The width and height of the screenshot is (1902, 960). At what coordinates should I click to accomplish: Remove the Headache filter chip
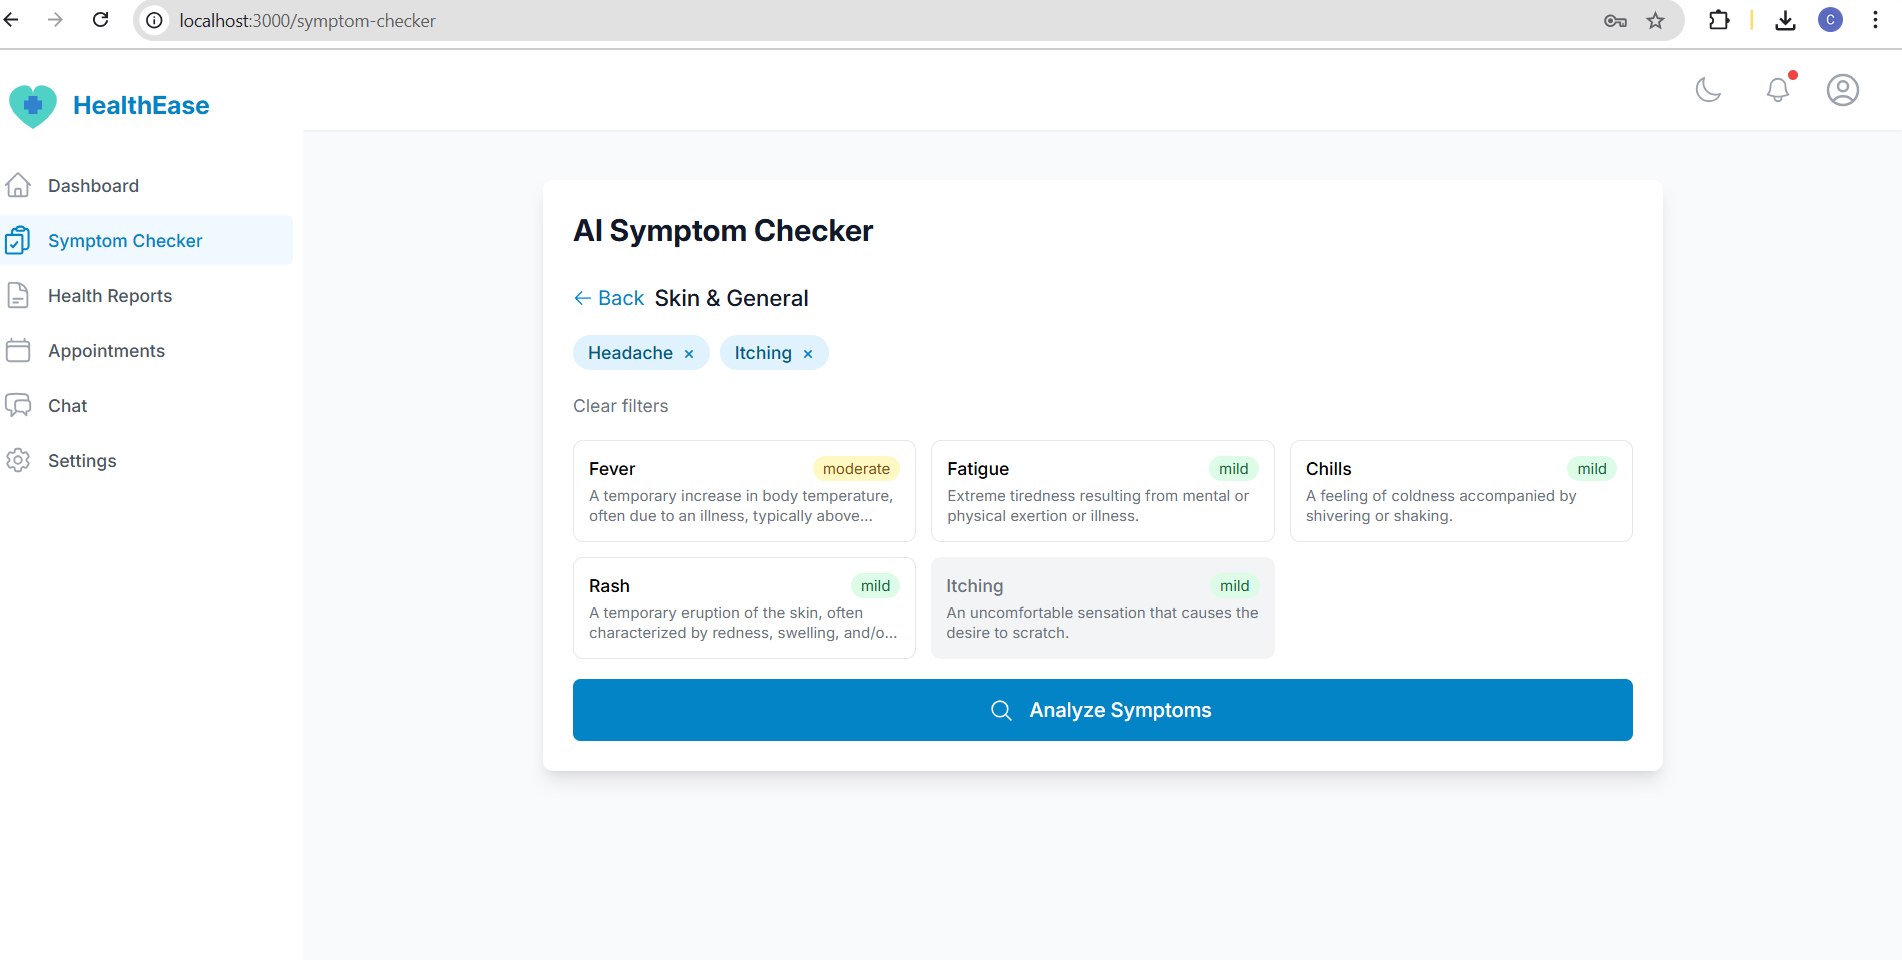click(x=688, y=352)
